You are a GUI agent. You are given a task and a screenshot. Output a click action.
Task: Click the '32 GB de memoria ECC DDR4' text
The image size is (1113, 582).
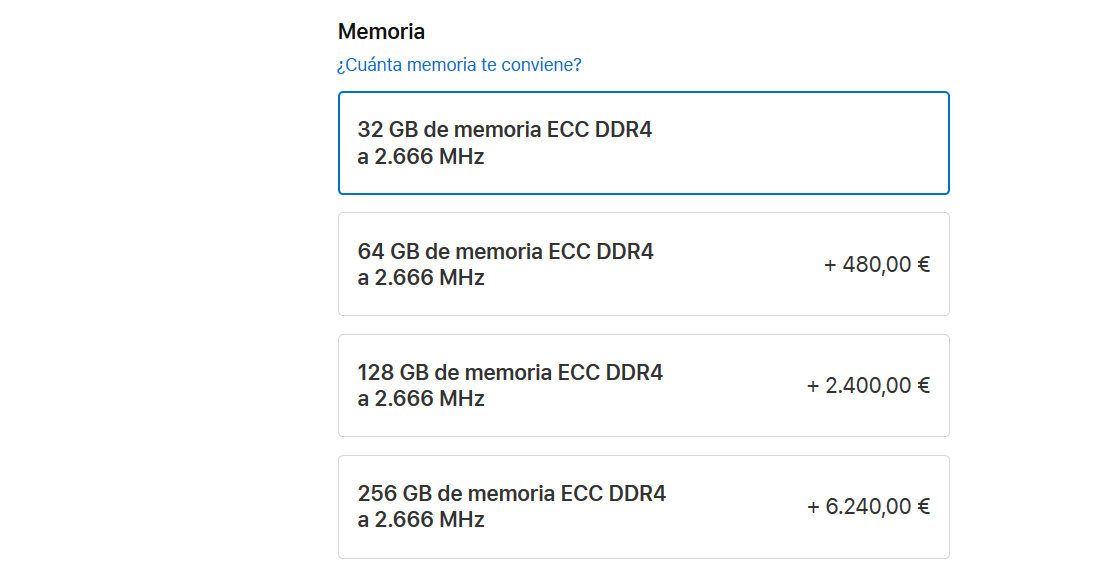pos(505,129)
